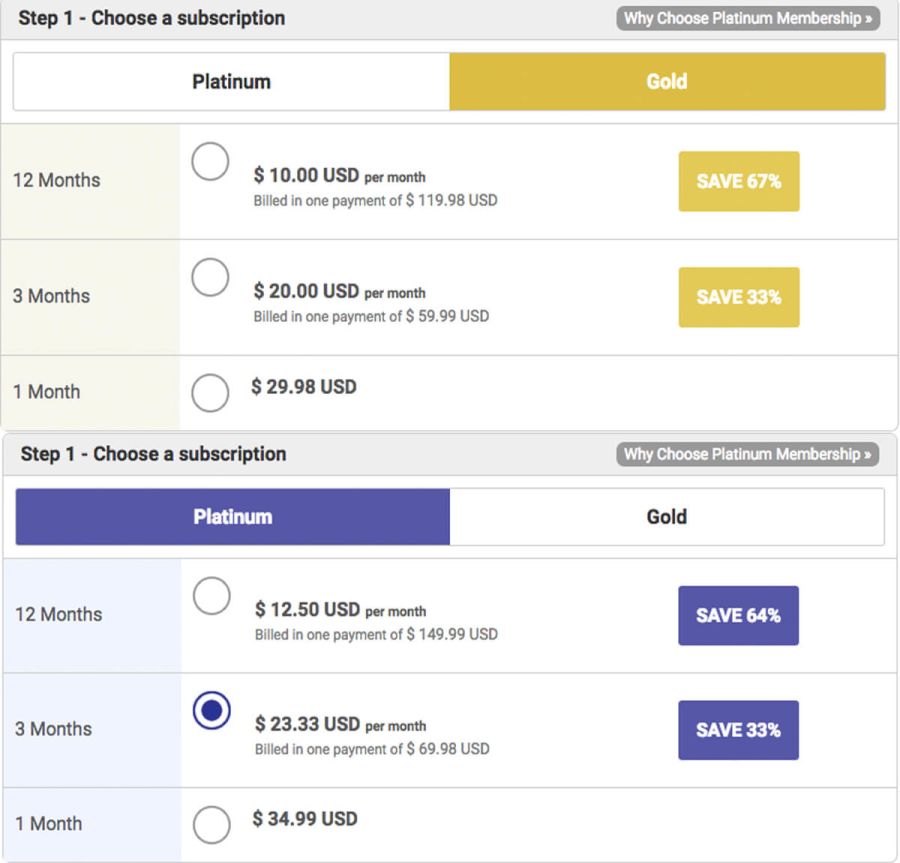Click the yellow SAVE 33% badge
Viewport: 900px width, 863px height.
(x=739, y=297)
